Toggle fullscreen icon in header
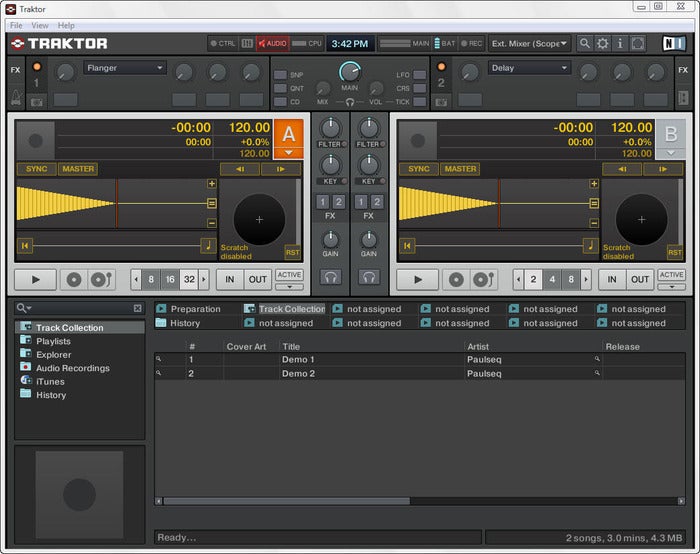700x554 pixels. pyautogui.click(x=638, y=43)
